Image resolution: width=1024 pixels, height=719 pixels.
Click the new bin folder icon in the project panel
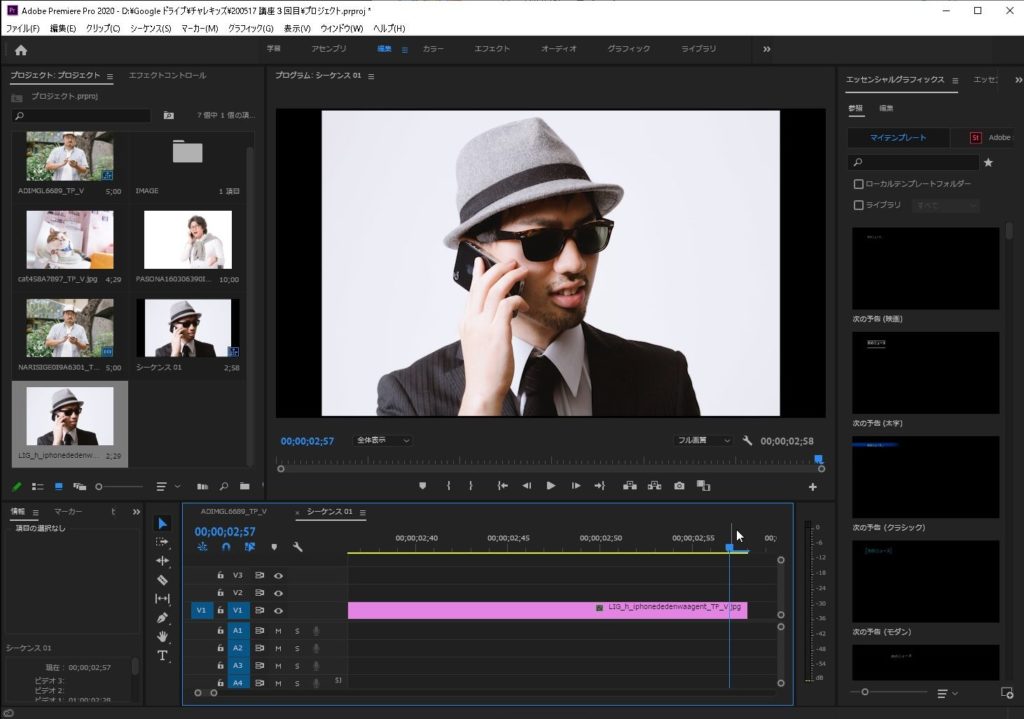[x=245, y=487]
